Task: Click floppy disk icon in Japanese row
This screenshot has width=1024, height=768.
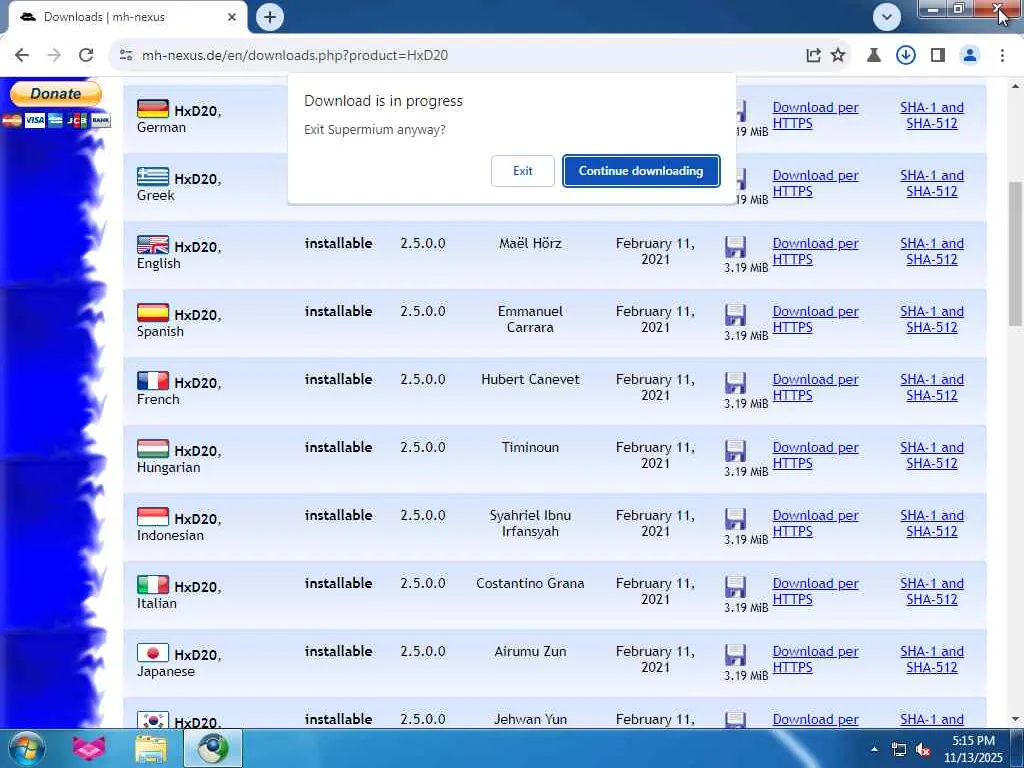Action: point(735,654)
